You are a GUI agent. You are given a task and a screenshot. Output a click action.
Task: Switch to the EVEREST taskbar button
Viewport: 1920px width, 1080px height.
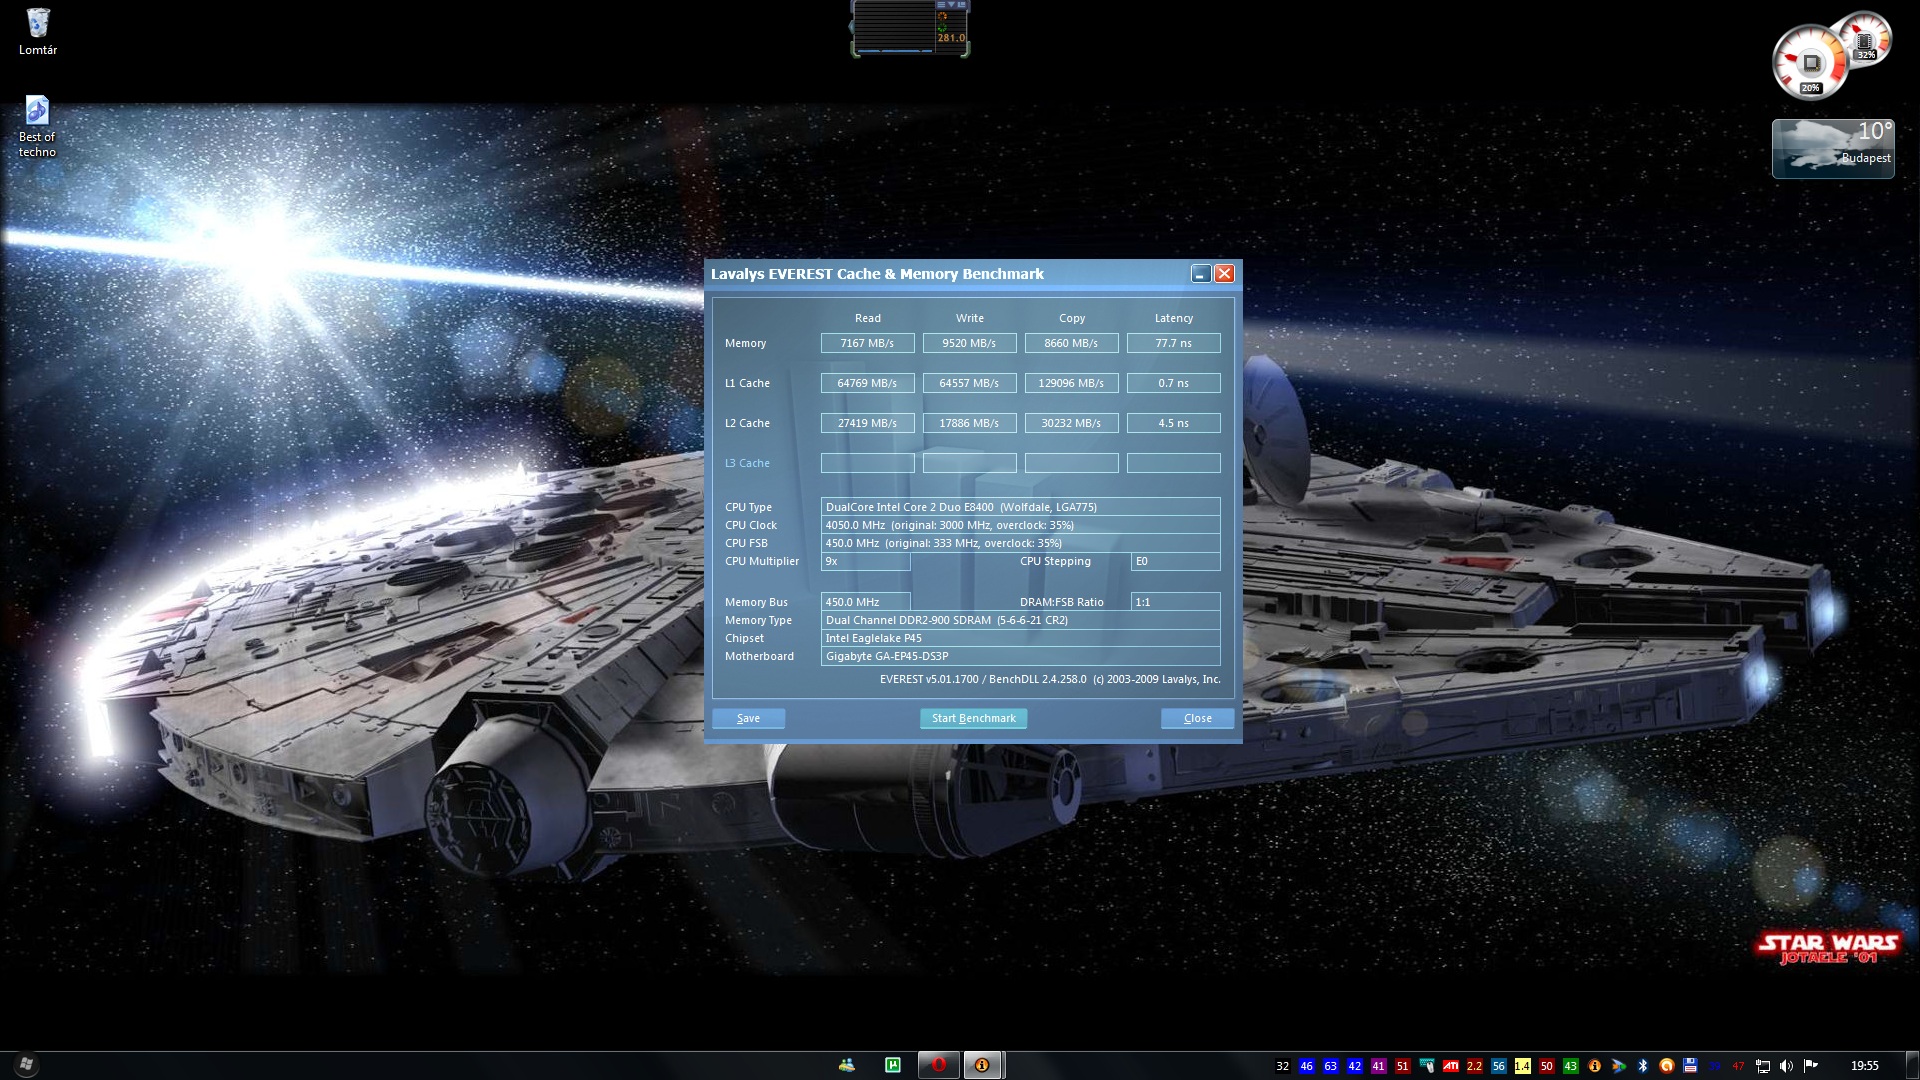click(x=982, y=1065)
